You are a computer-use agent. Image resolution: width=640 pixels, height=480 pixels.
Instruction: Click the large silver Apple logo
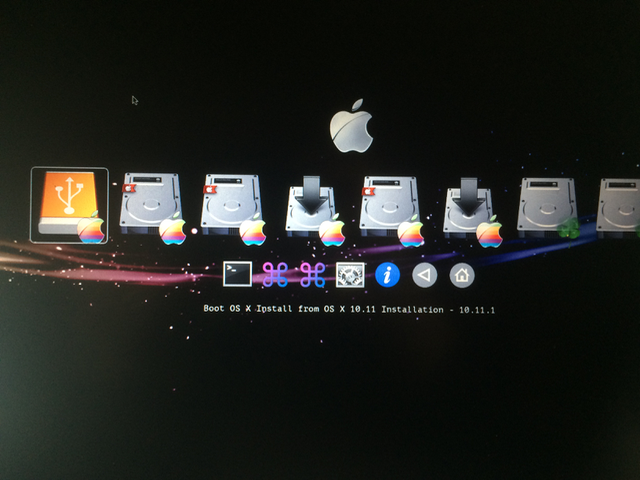(x=351, y=126)
